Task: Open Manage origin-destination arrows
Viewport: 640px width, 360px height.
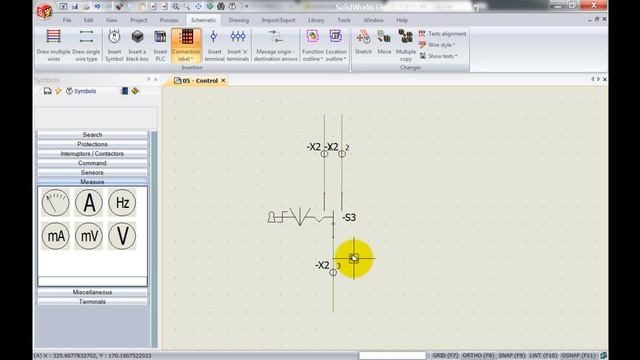Action: pyautogui.click(x=276, y=45)
